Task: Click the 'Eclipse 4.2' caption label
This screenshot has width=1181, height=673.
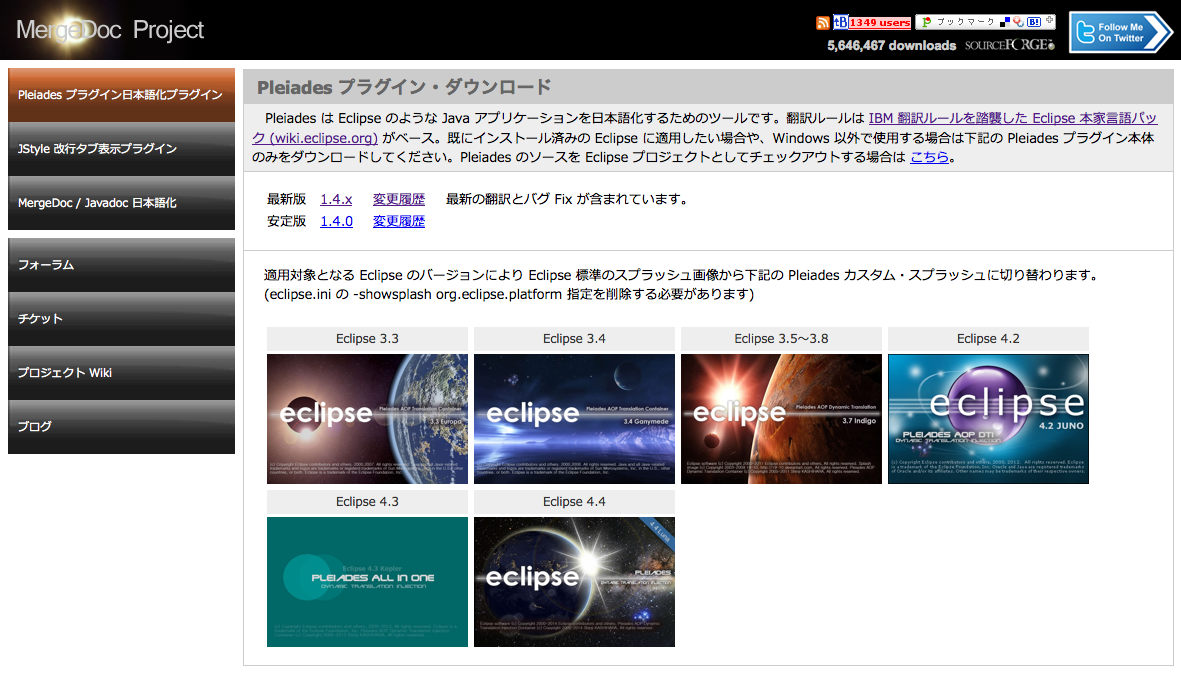Action: [x=988, y=339]
